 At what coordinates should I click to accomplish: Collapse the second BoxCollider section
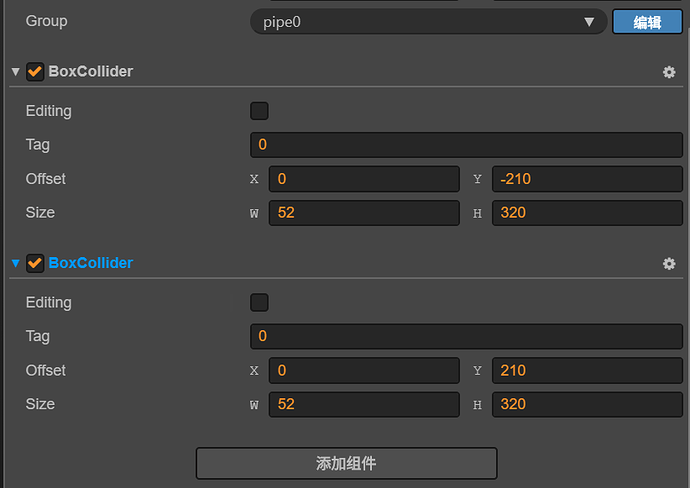(15, 263)
